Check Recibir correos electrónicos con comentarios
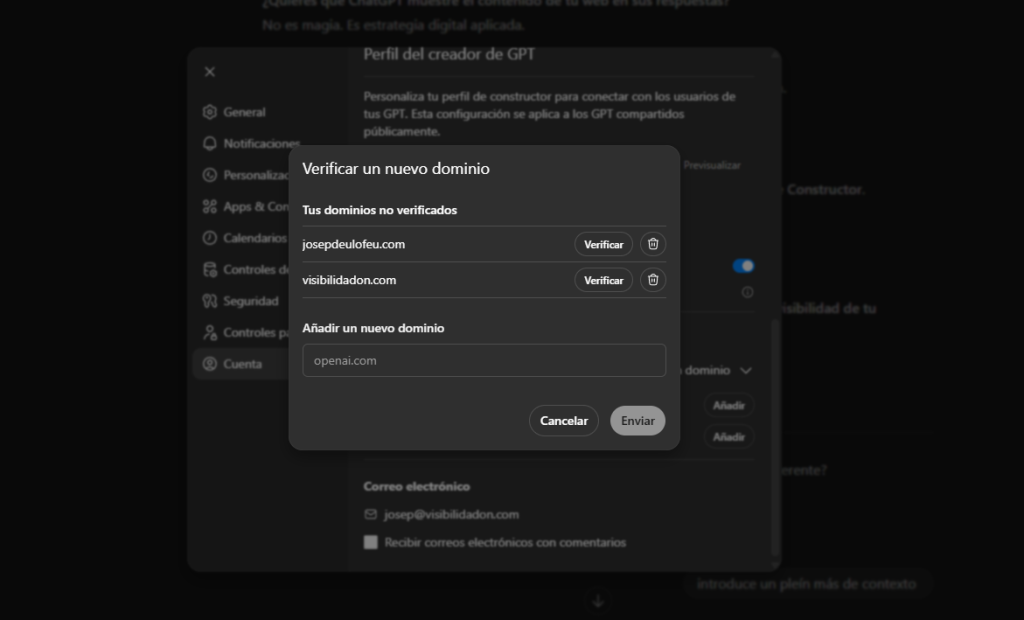 371,542
